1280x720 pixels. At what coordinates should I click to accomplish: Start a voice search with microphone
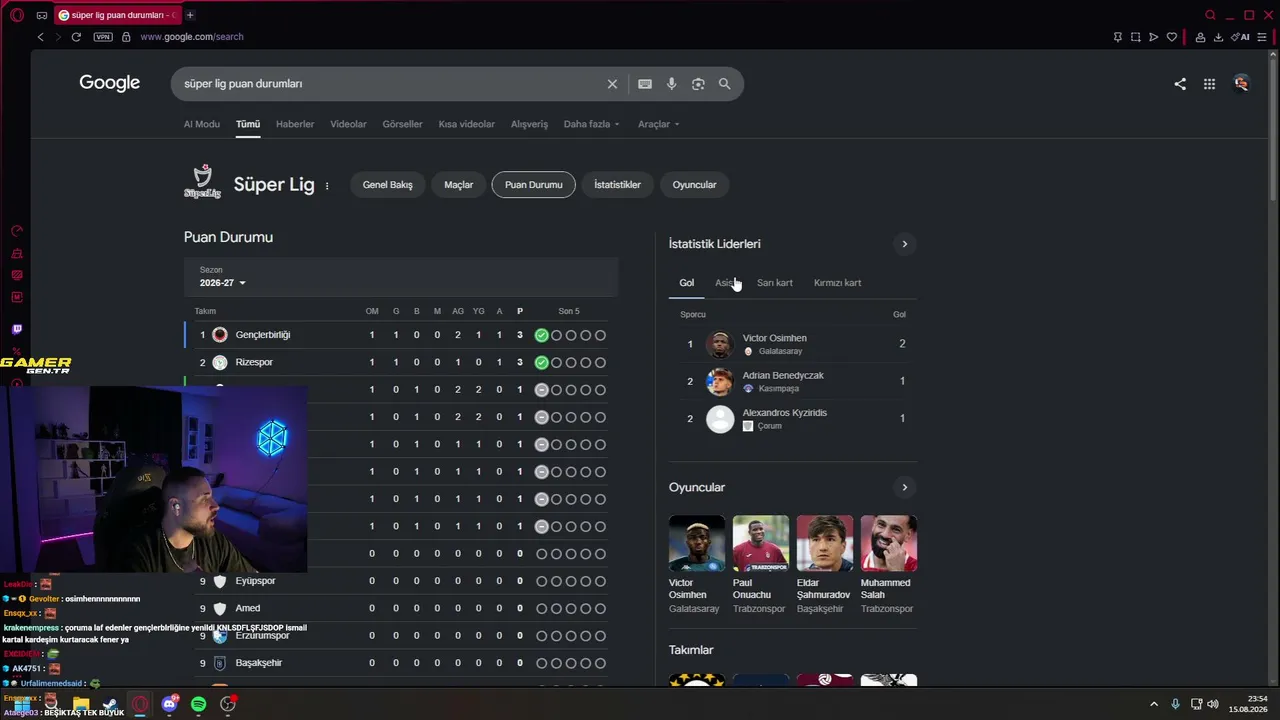(672, 84)
